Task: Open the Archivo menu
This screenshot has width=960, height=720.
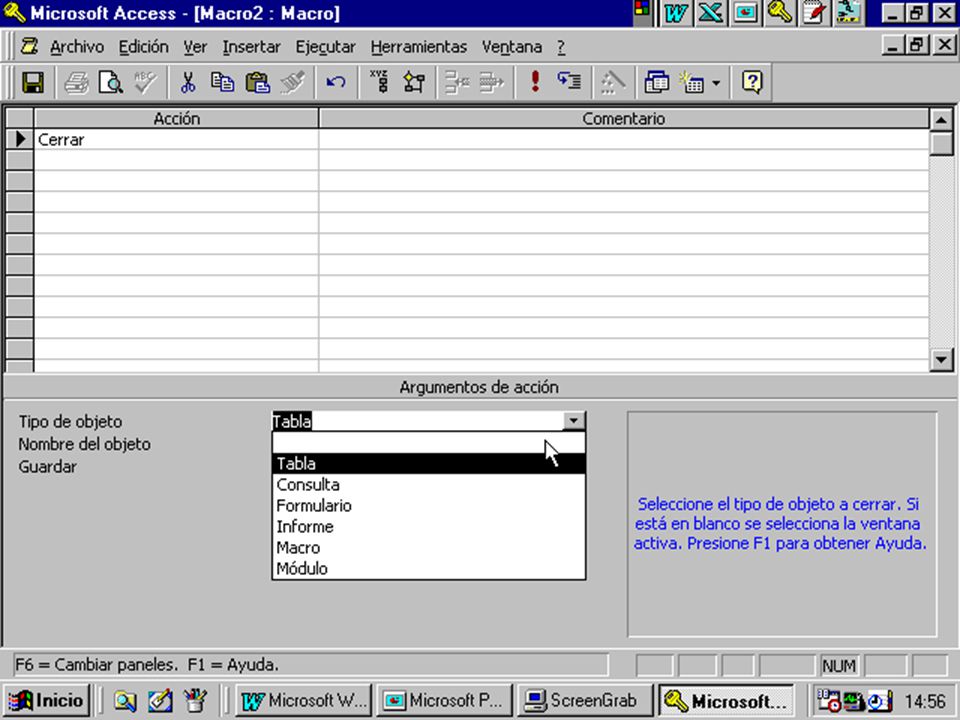Action: point(77,47)
